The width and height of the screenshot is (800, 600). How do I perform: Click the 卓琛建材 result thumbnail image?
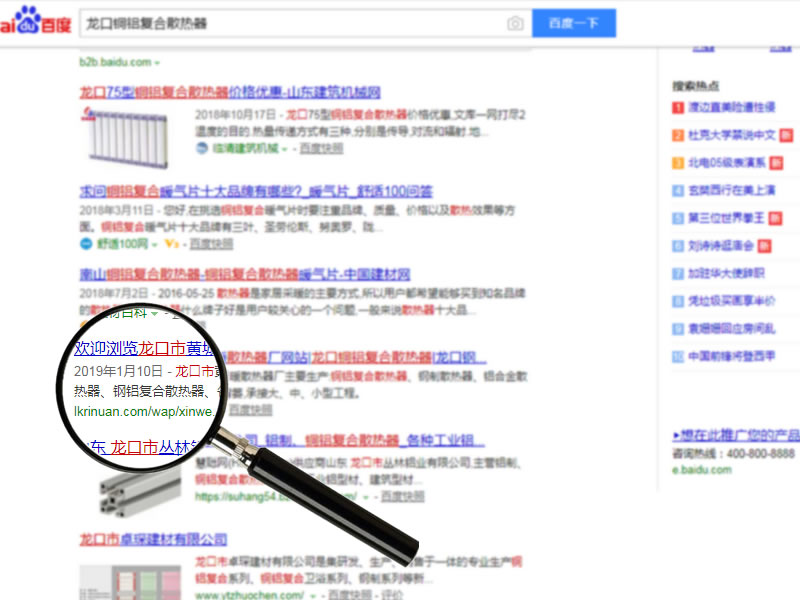click(131, 582)
